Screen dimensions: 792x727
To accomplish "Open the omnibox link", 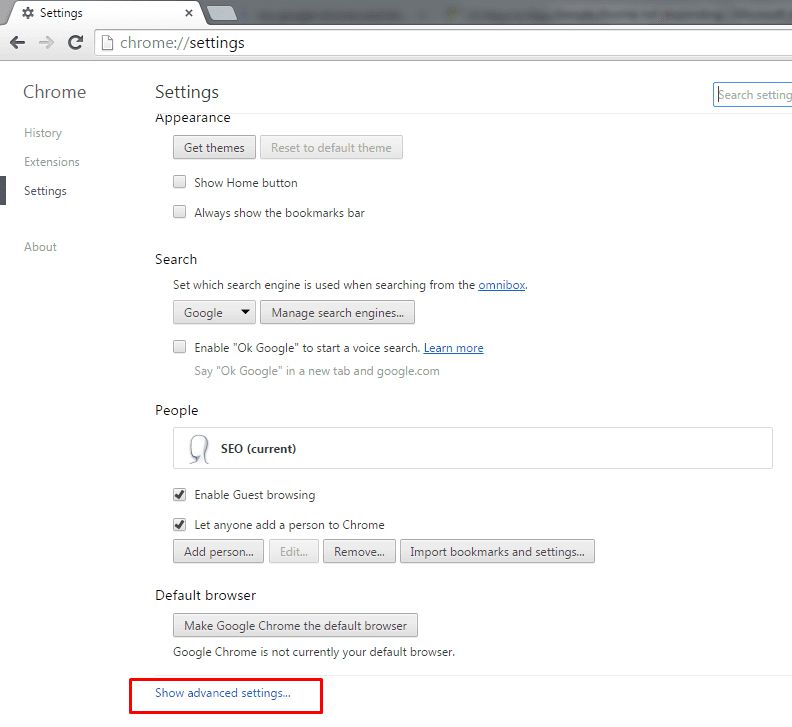I will pos(502,285).
